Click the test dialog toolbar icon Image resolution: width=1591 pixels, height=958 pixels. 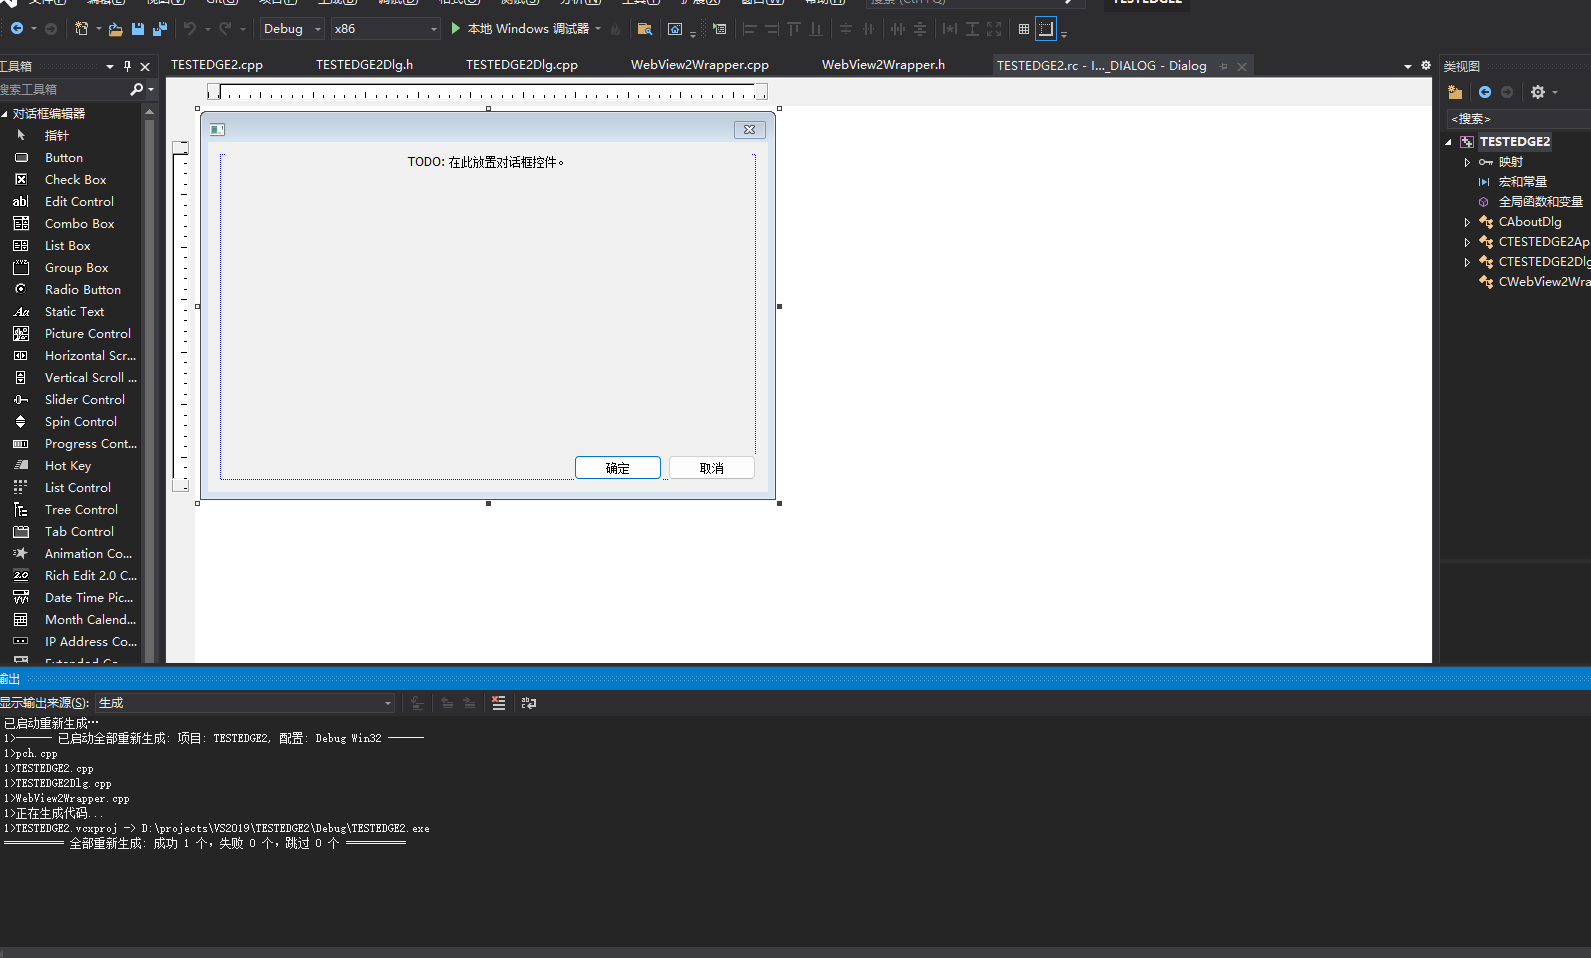click(x=719, y=29)
